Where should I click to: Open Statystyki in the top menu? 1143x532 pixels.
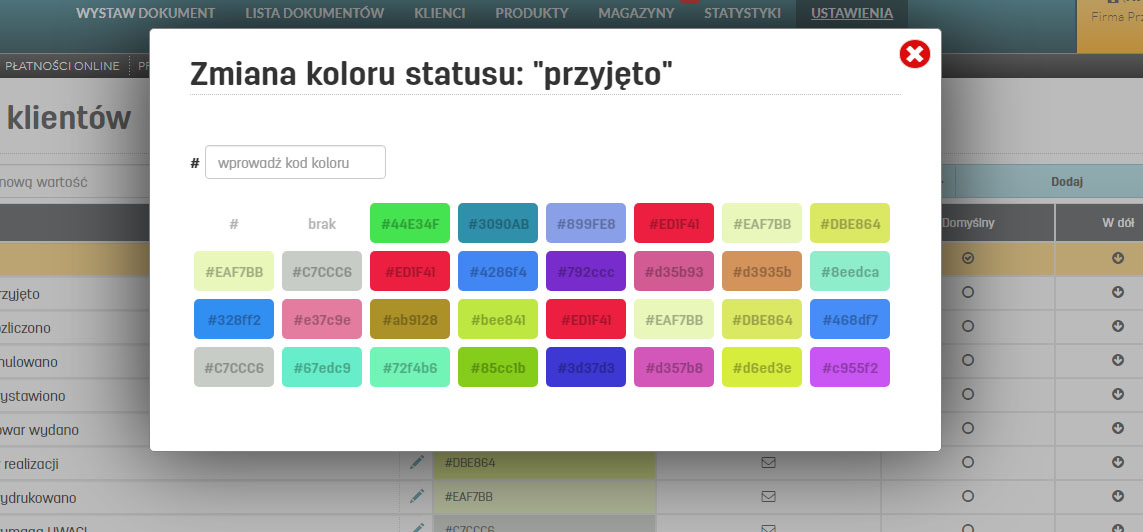click(742, 13)
